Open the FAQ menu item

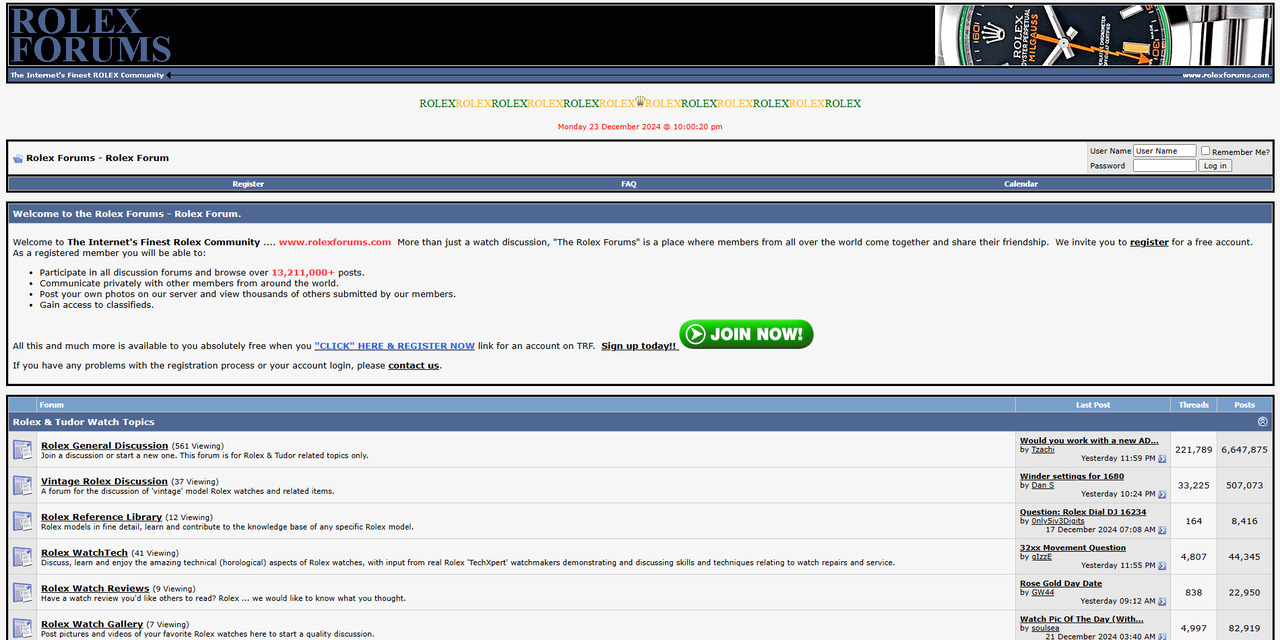[628, 184]
